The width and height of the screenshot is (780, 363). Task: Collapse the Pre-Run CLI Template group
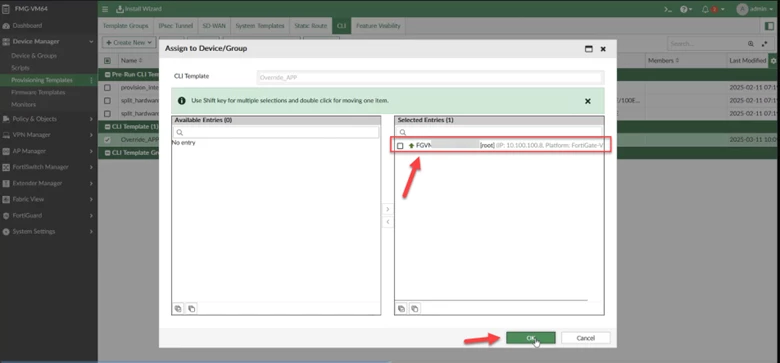[x=107, y=74]
